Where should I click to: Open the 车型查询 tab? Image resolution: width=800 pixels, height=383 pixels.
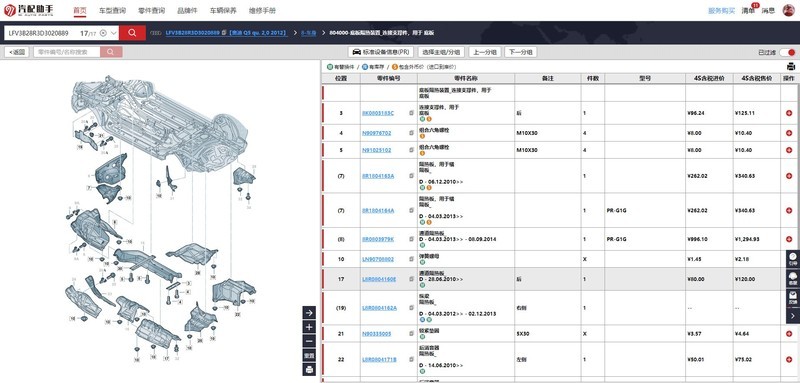[112, 10]
